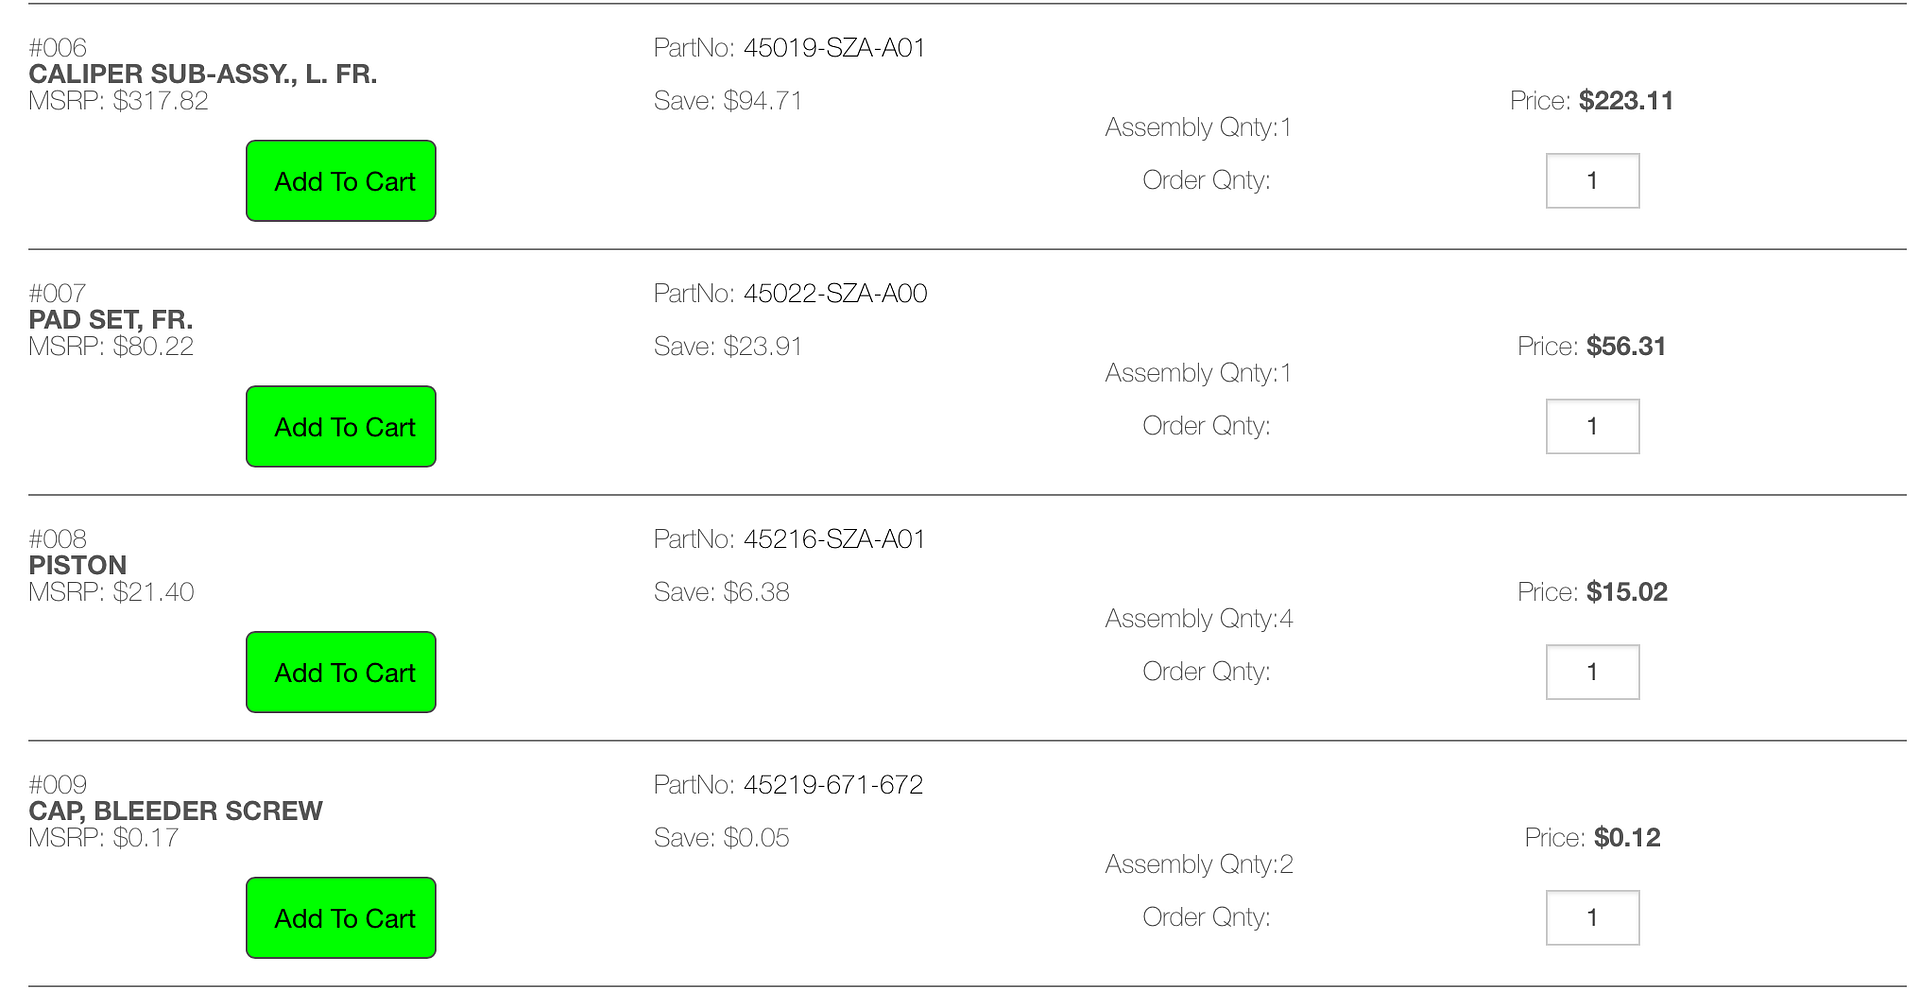Select the CAP, BLEEDER SCREW title
Viewport: 1920px width, 988px height.
click(x=176, y=811)
